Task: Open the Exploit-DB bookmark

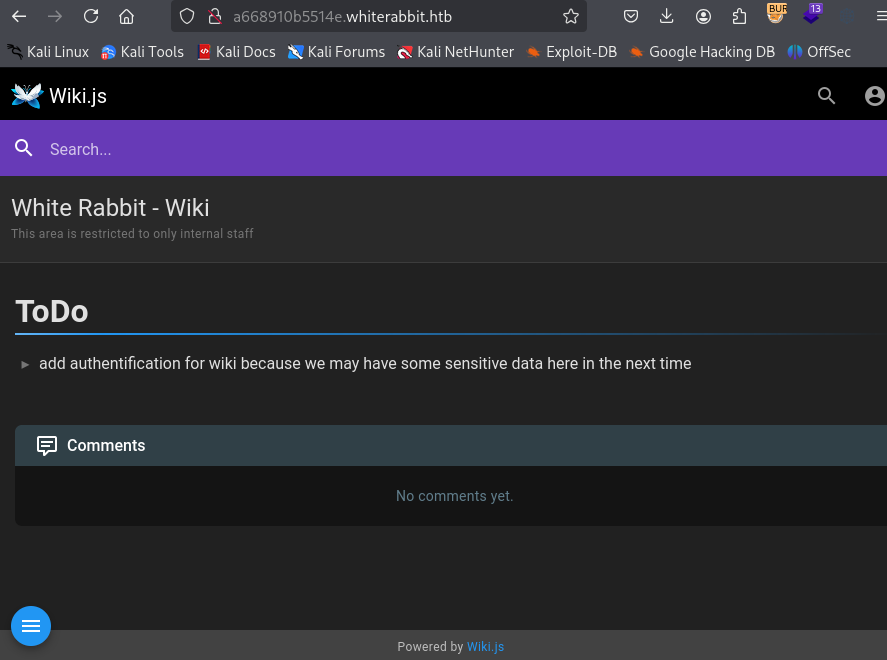Action: 571,52
